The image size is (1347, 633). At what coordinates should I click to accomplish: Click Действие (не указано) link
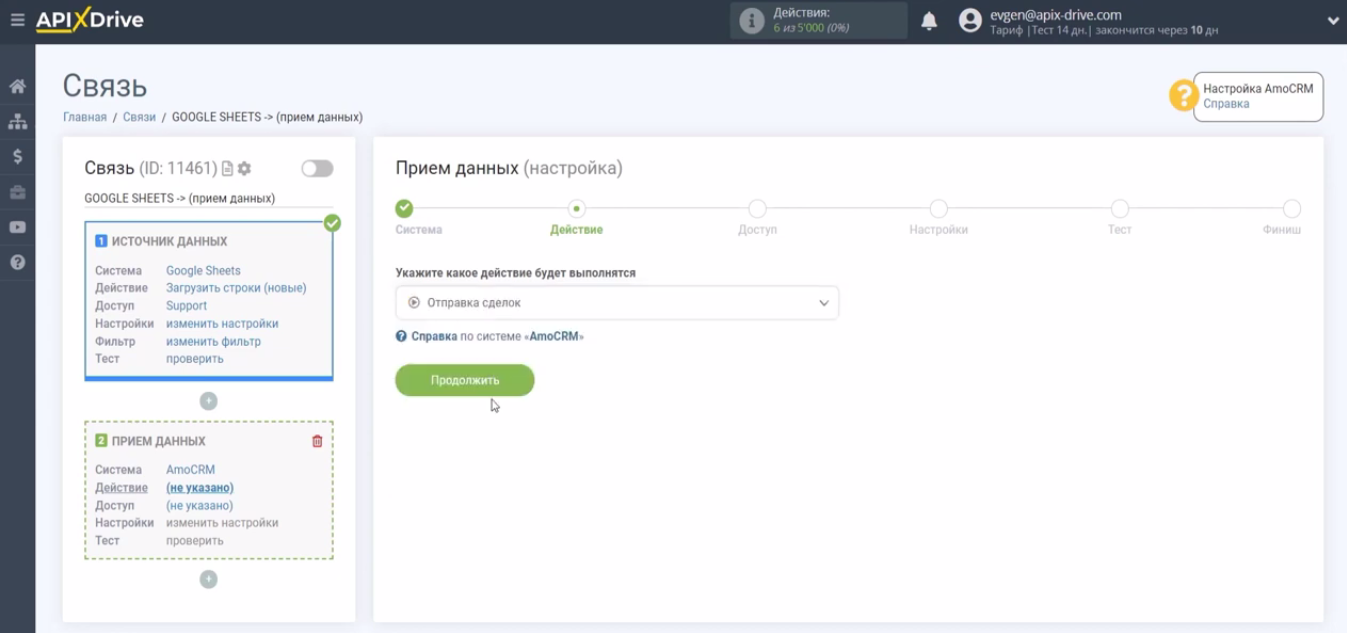pos(200,488)
